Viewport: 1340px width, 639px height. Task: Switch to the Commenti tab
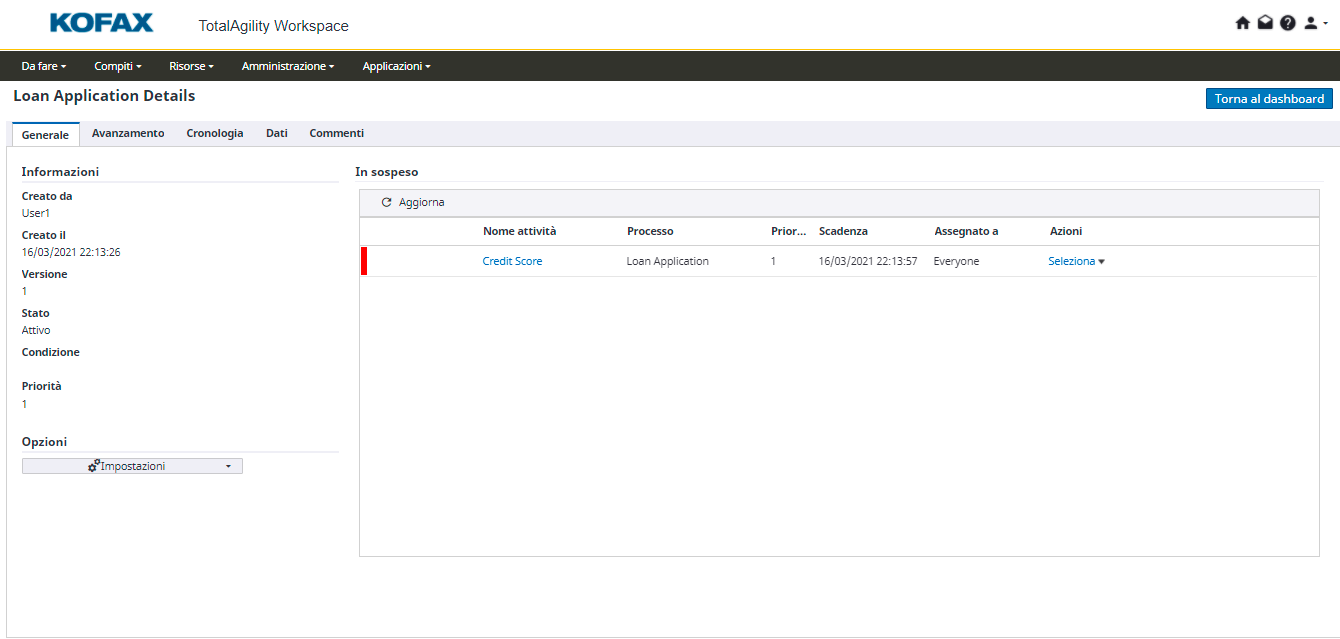click(x=336, y=133)
